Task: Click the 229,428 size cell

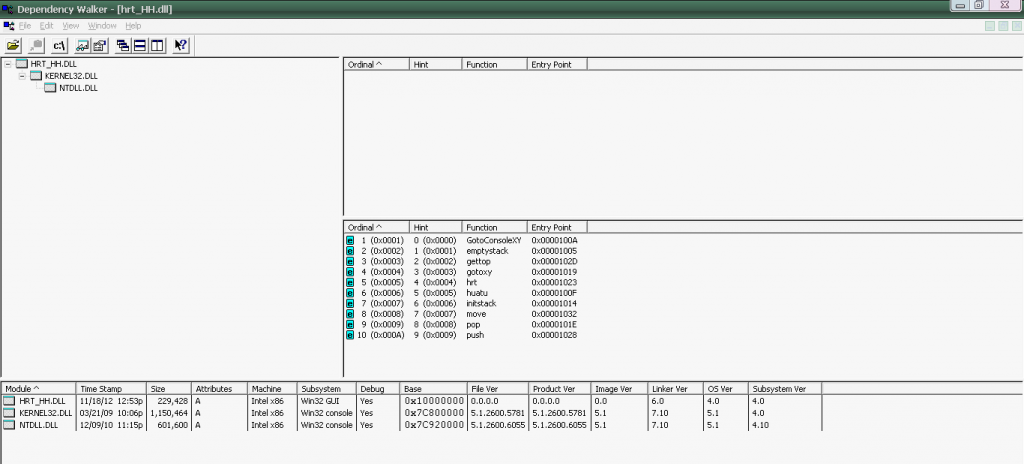Action: point(170,401)
